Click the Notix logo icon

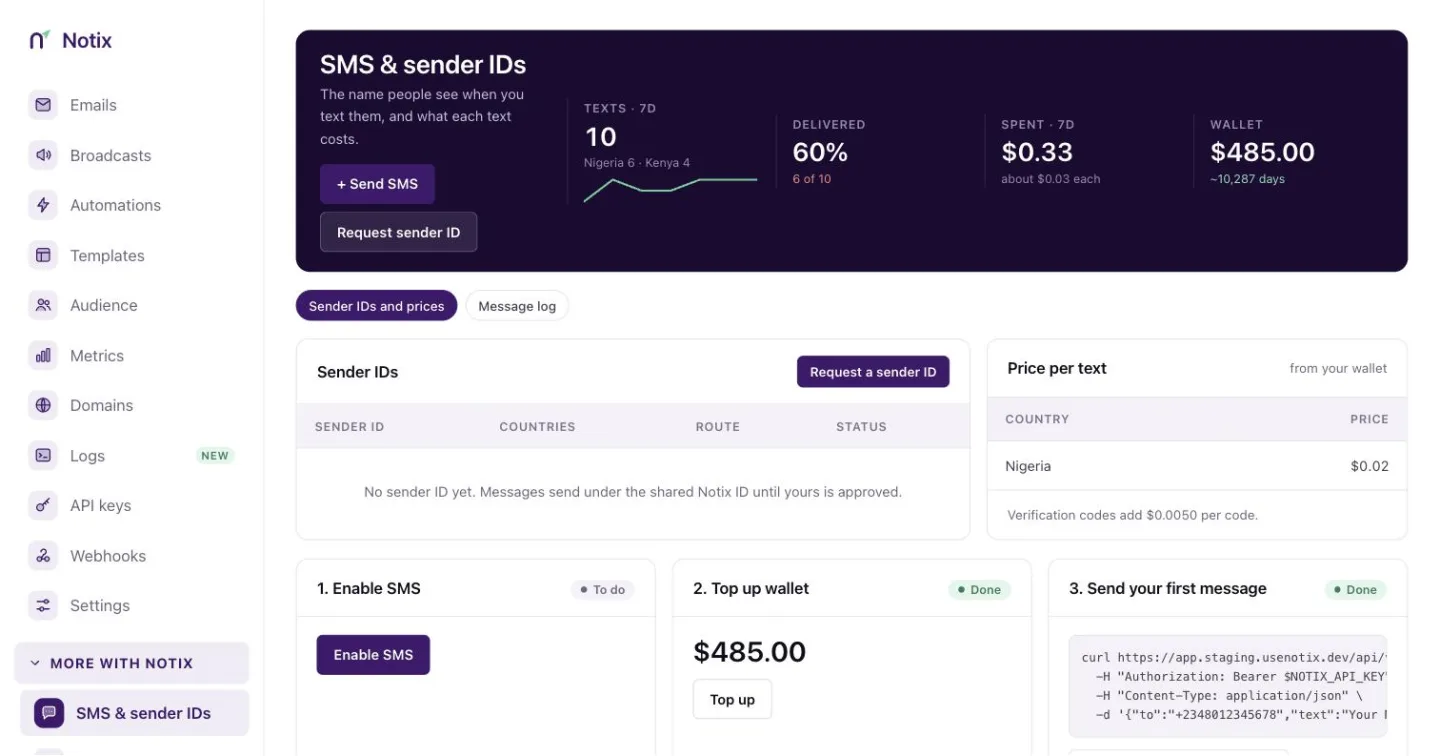[40, 40]
